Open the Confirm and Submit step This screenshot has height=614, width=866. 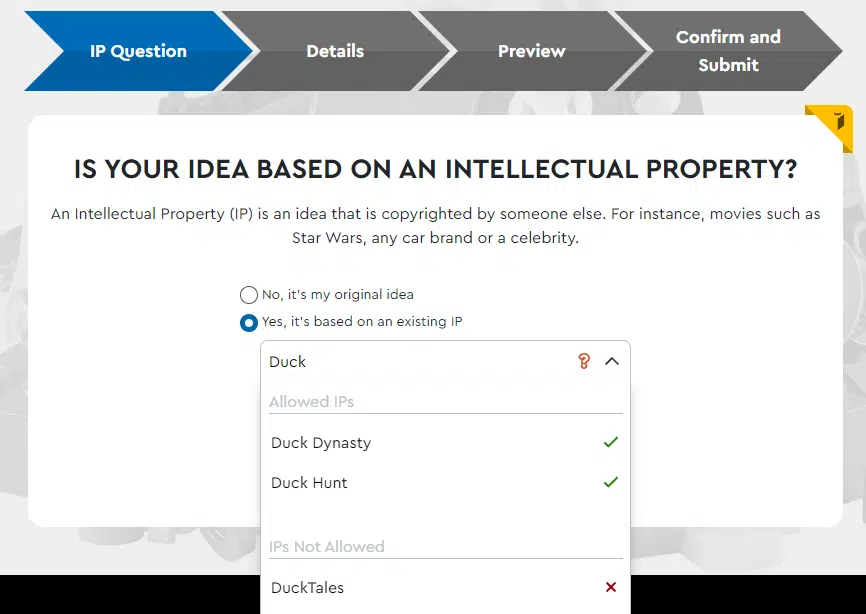[728, 51]
